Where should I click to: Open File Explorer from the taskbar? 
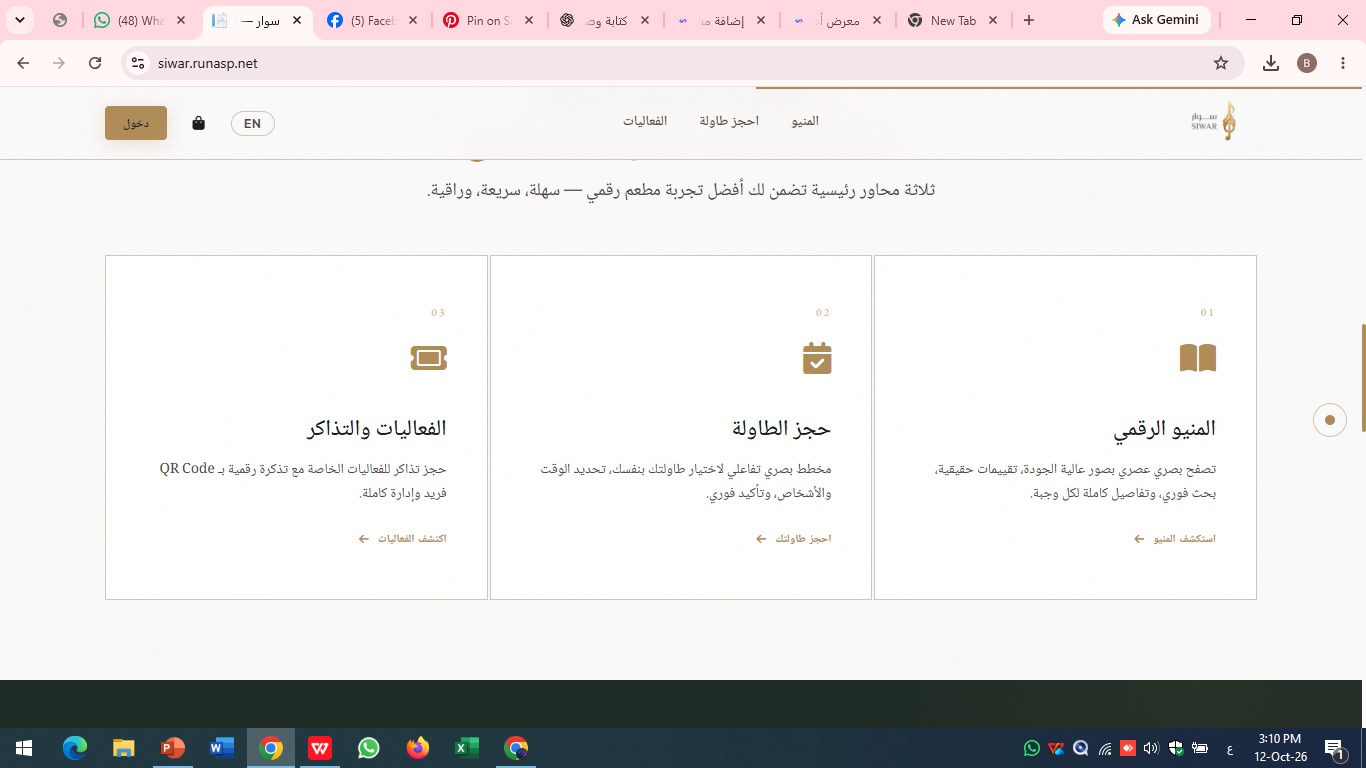123,748
